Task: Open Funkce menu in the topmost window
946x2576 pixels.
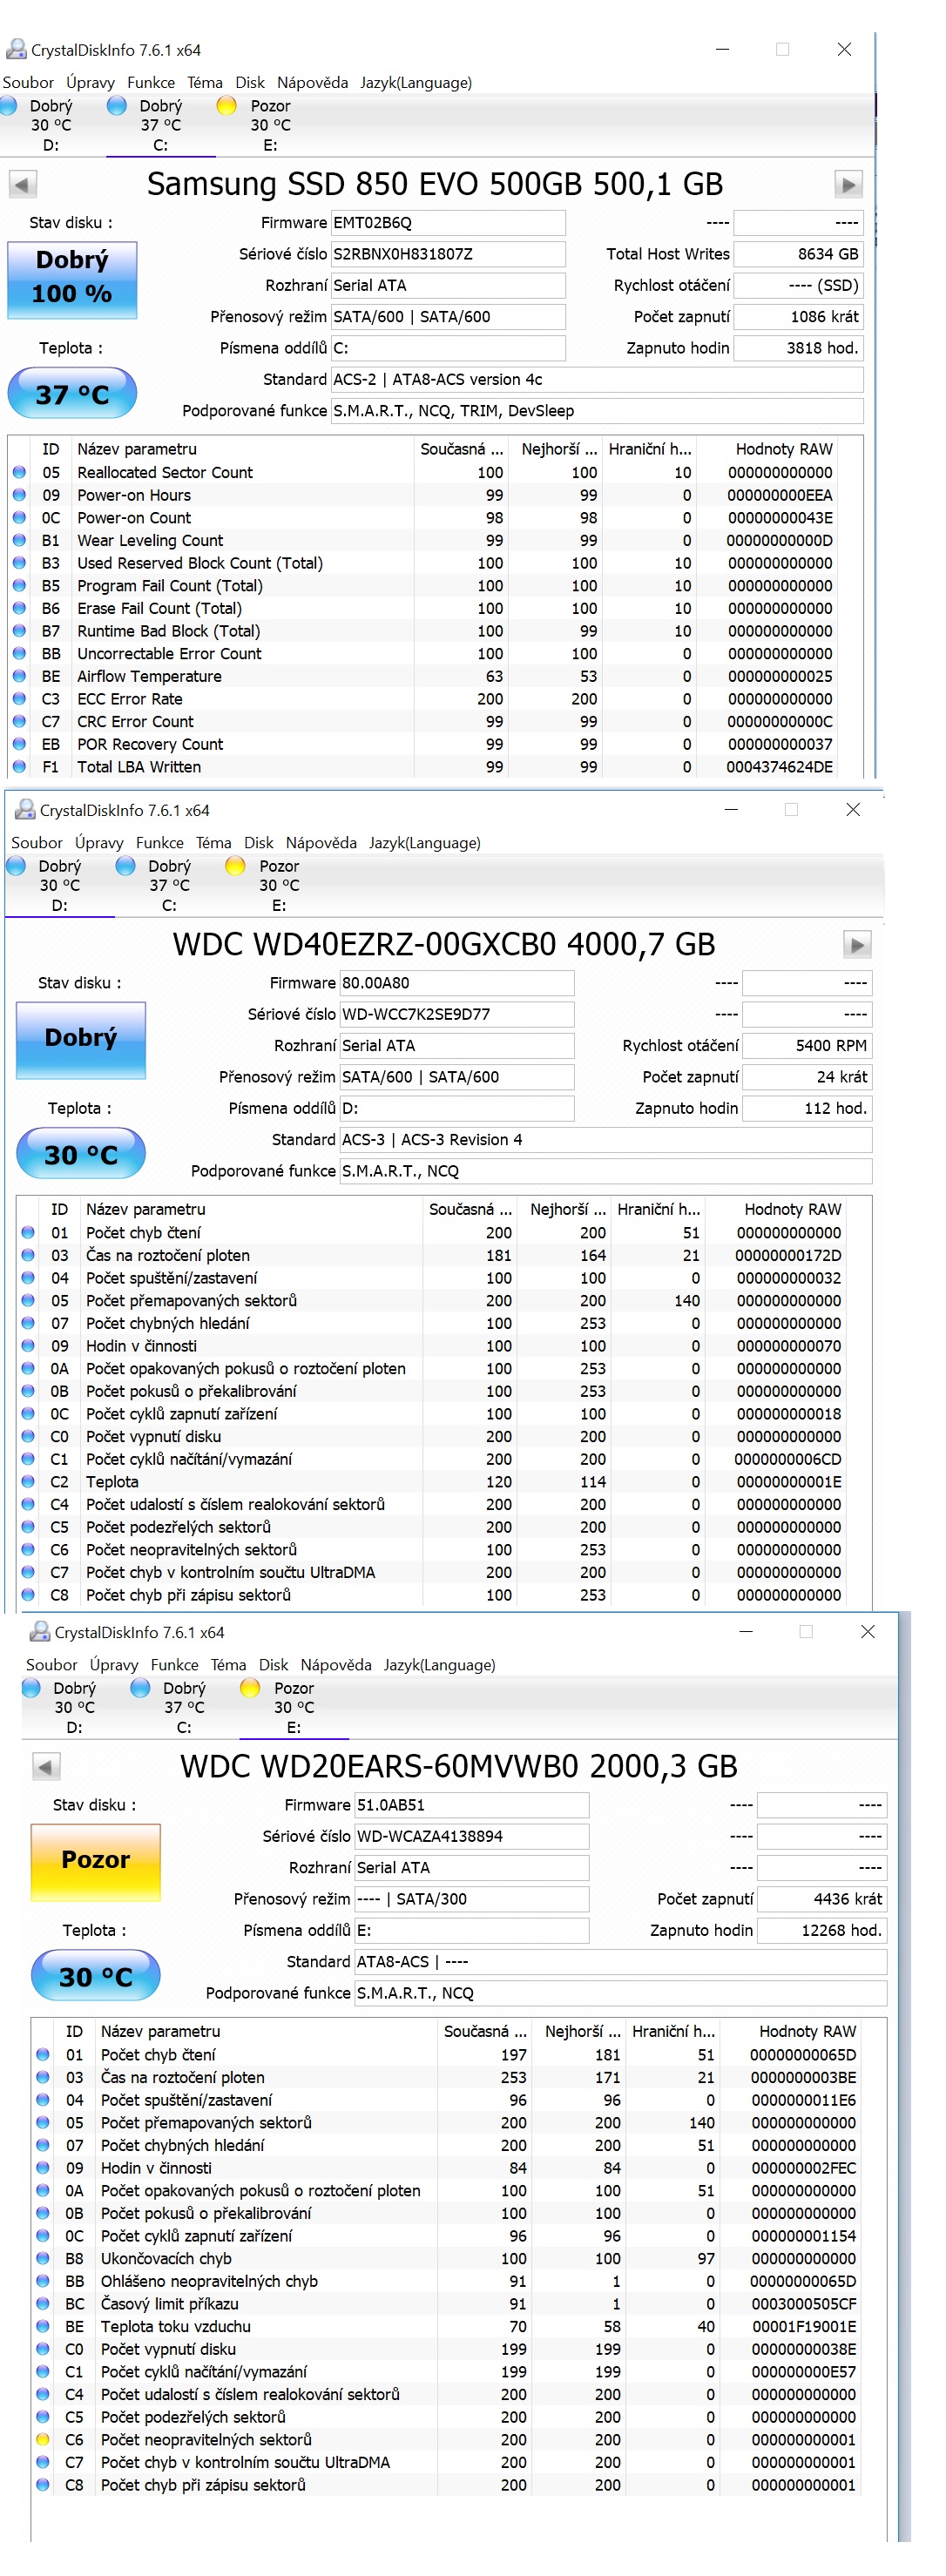Action: tap(150, 83)
